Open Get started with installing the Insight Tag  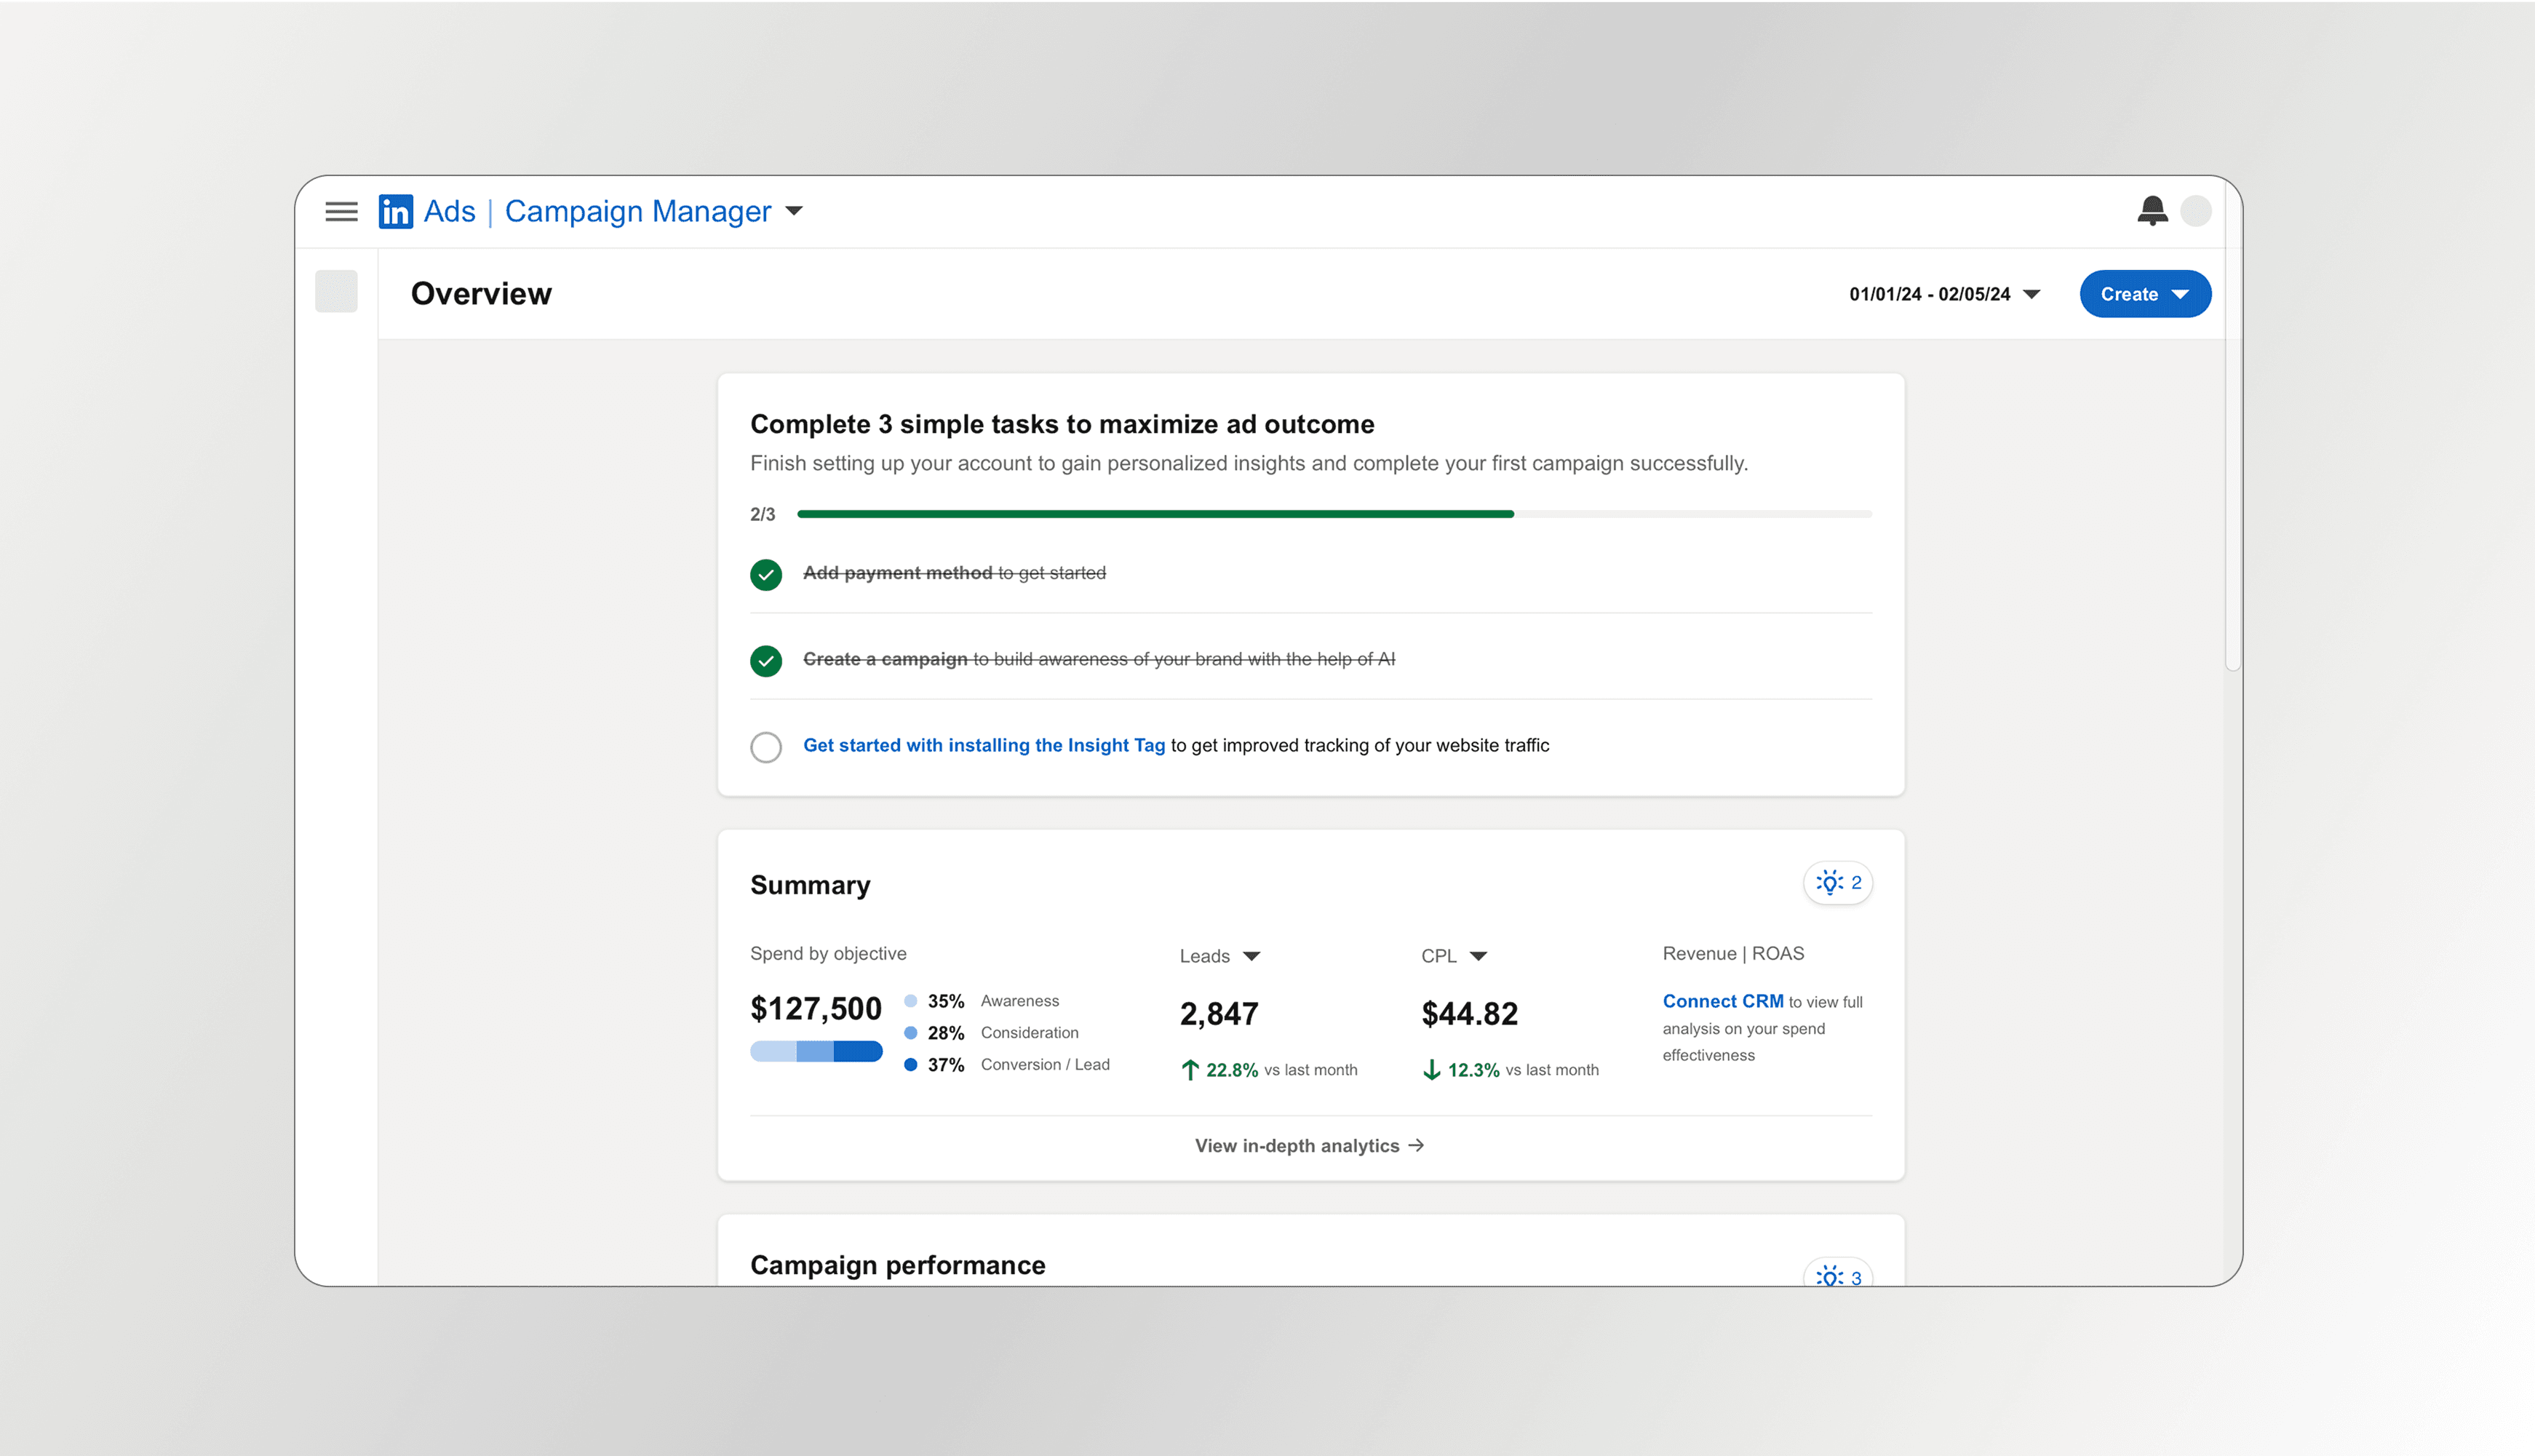coord(984,745)
